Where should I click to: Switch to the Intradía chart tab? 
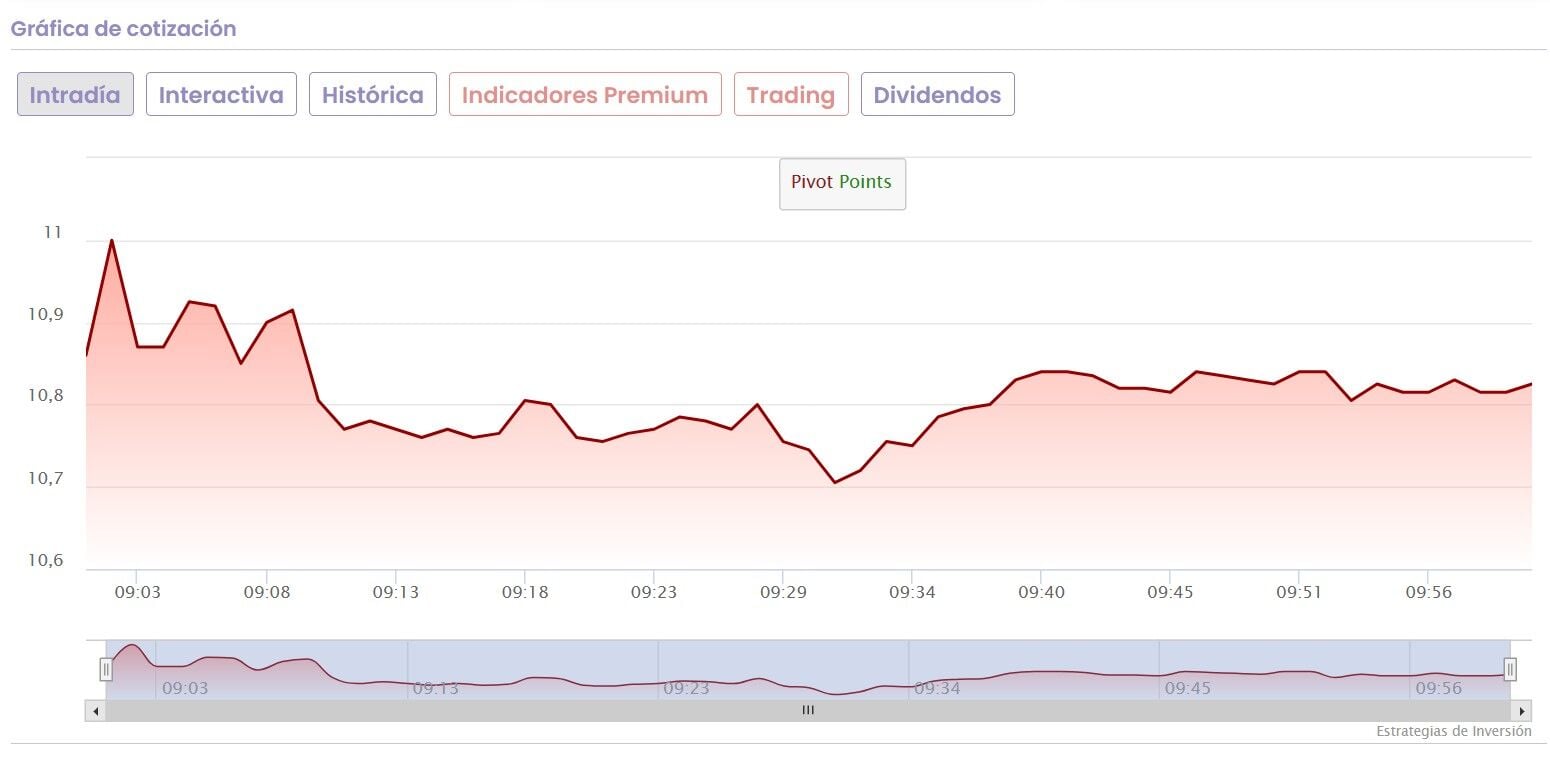75,95
